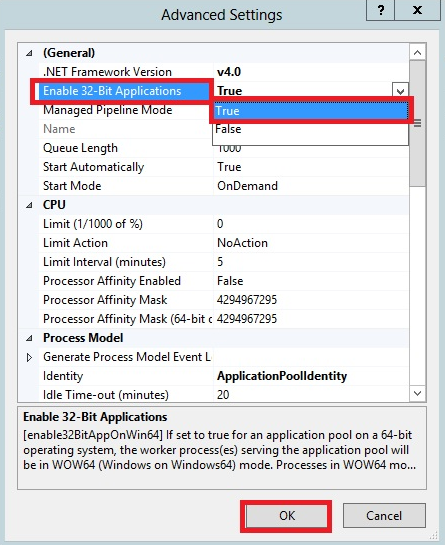Click scrollbar up arrow
The height and width of the screenshot is (545, 445).
click(x=418, y=53)
